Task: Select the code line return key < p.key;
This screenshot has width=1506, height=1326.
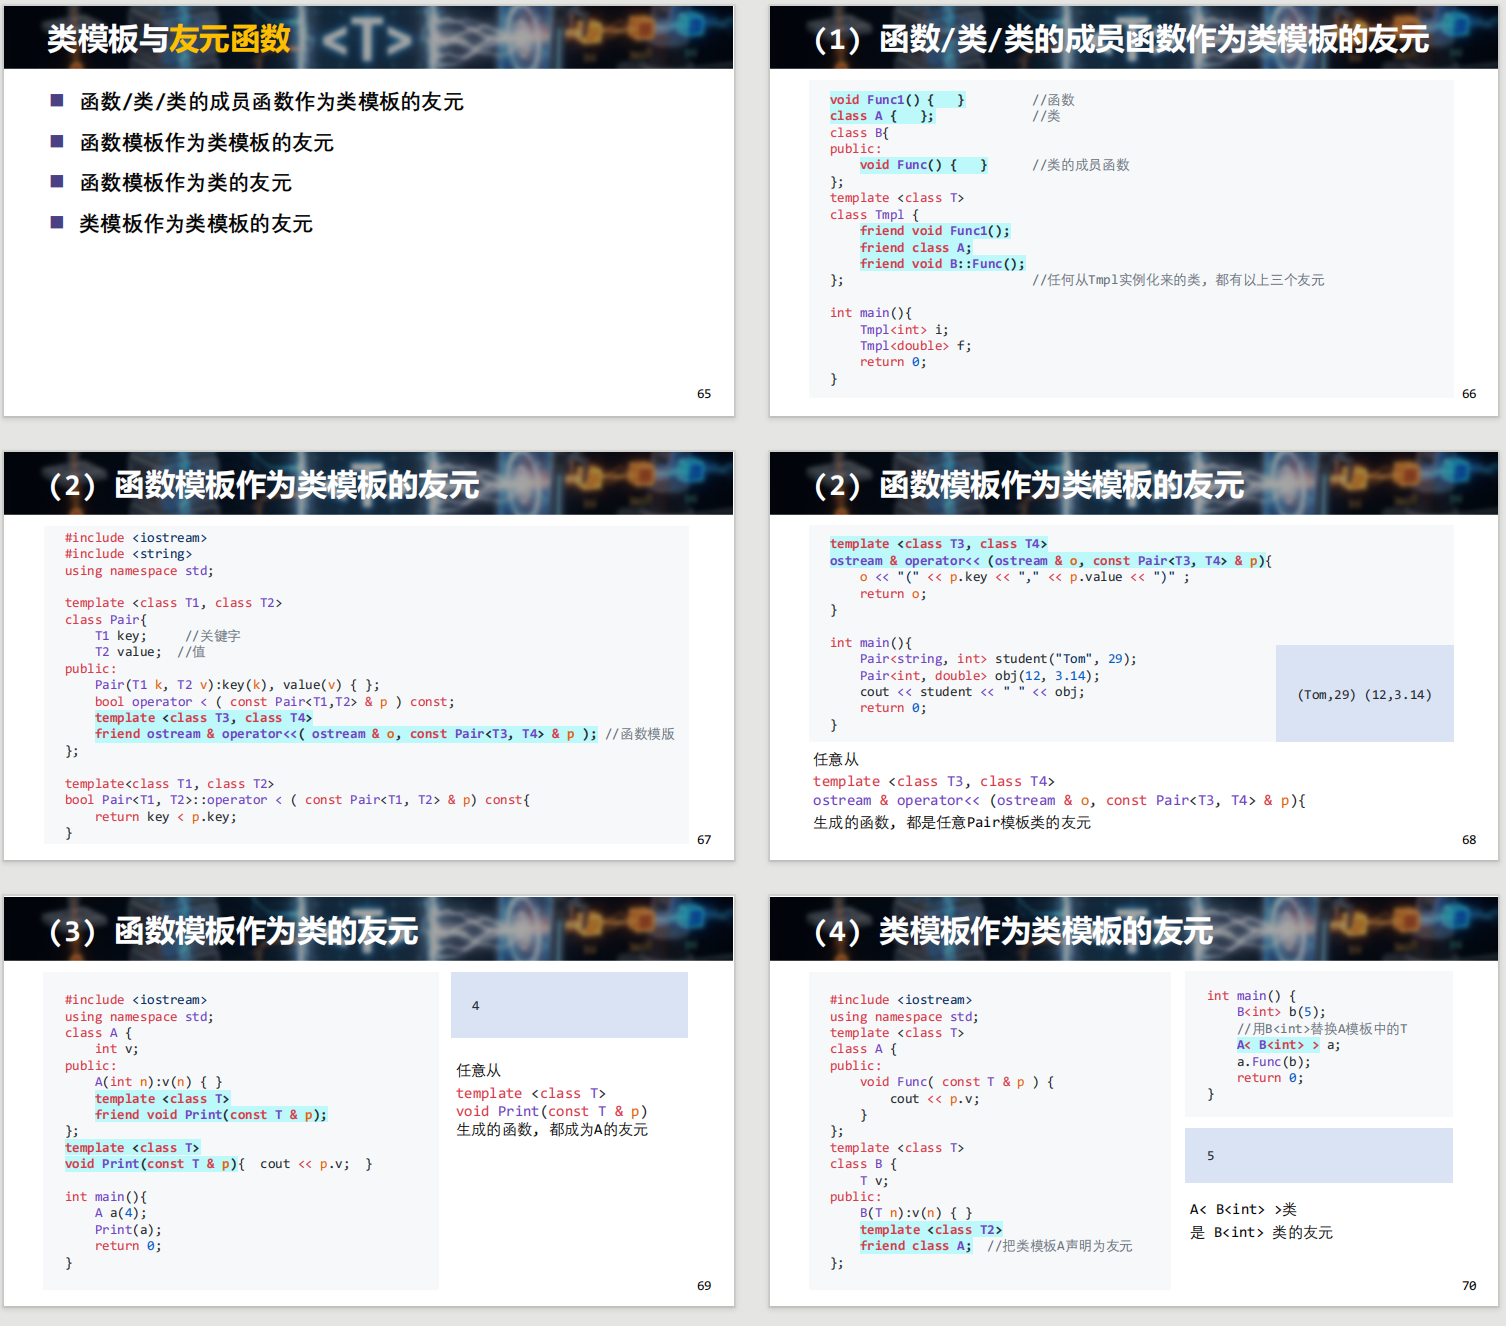Action: [x=165, y=817]
